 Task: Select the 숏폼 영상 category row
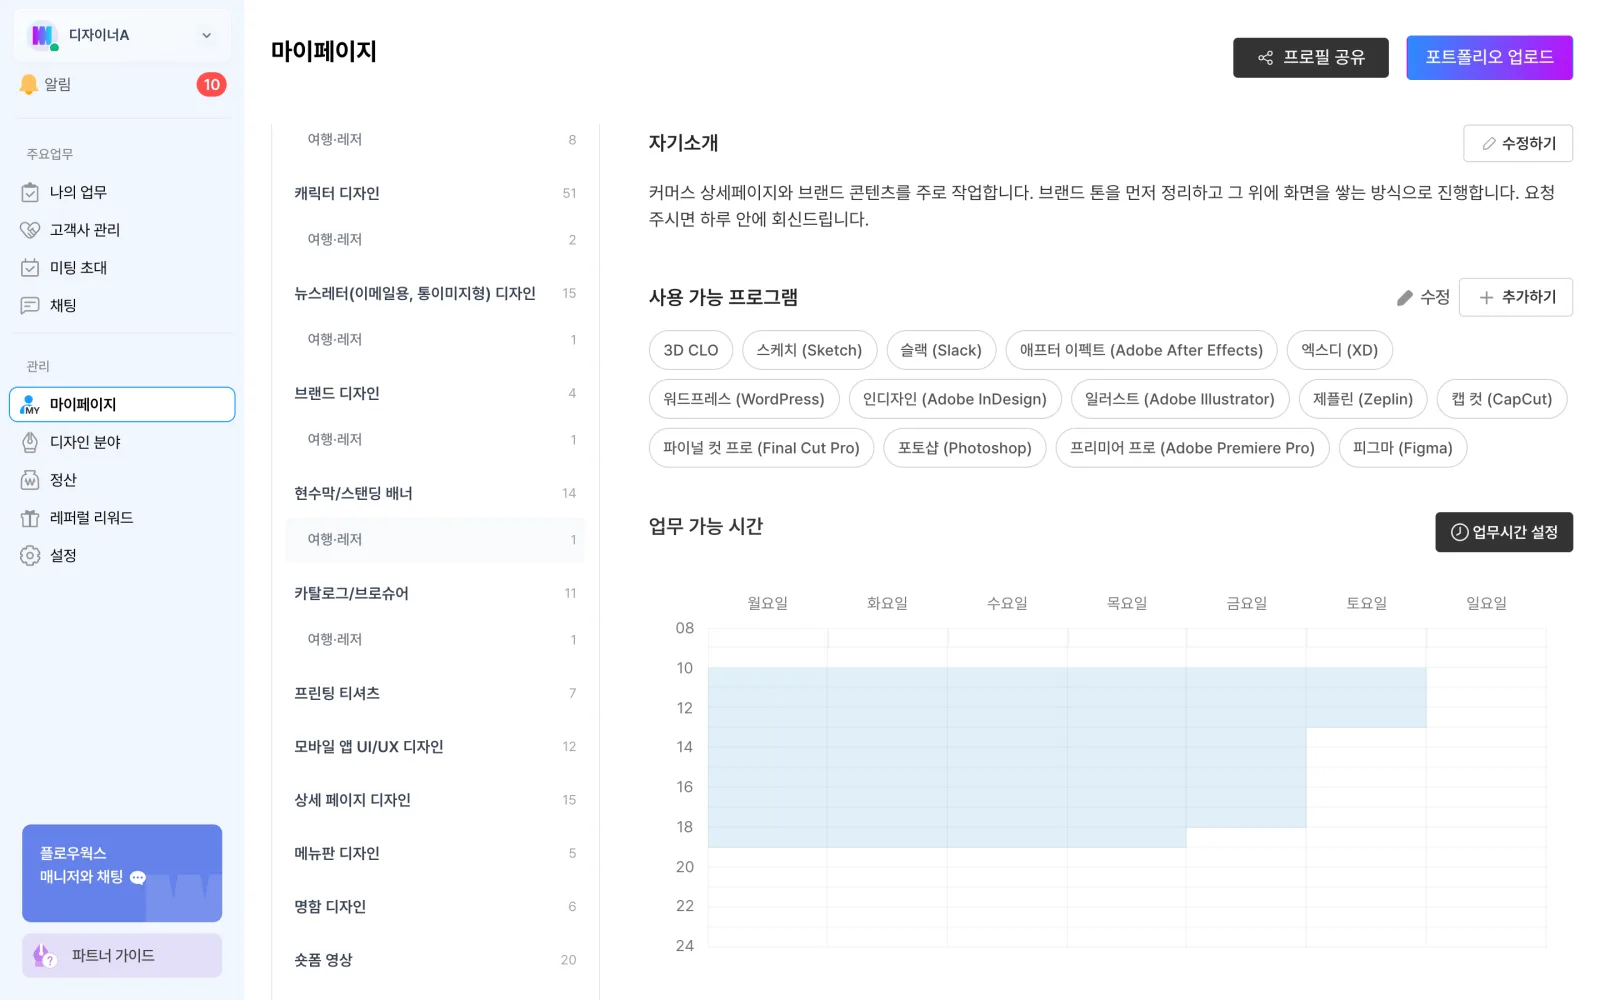(x=435, y=960)
